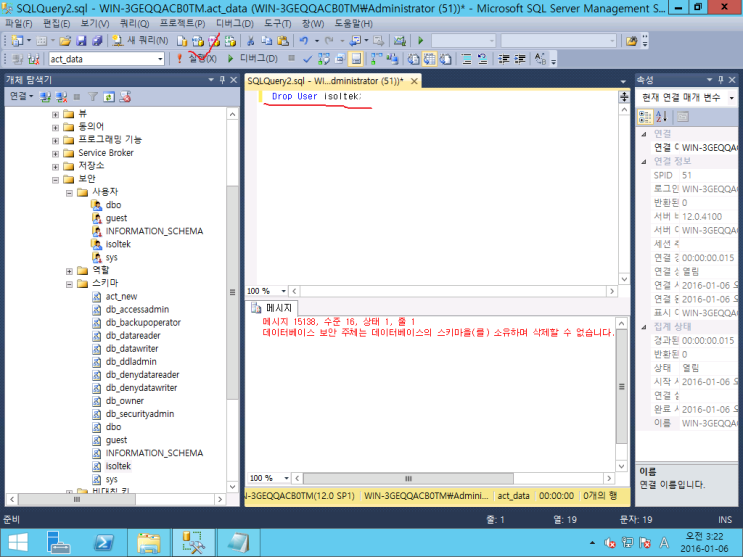
Task: Open Windows Start button
Action: (x=18, y=542)
